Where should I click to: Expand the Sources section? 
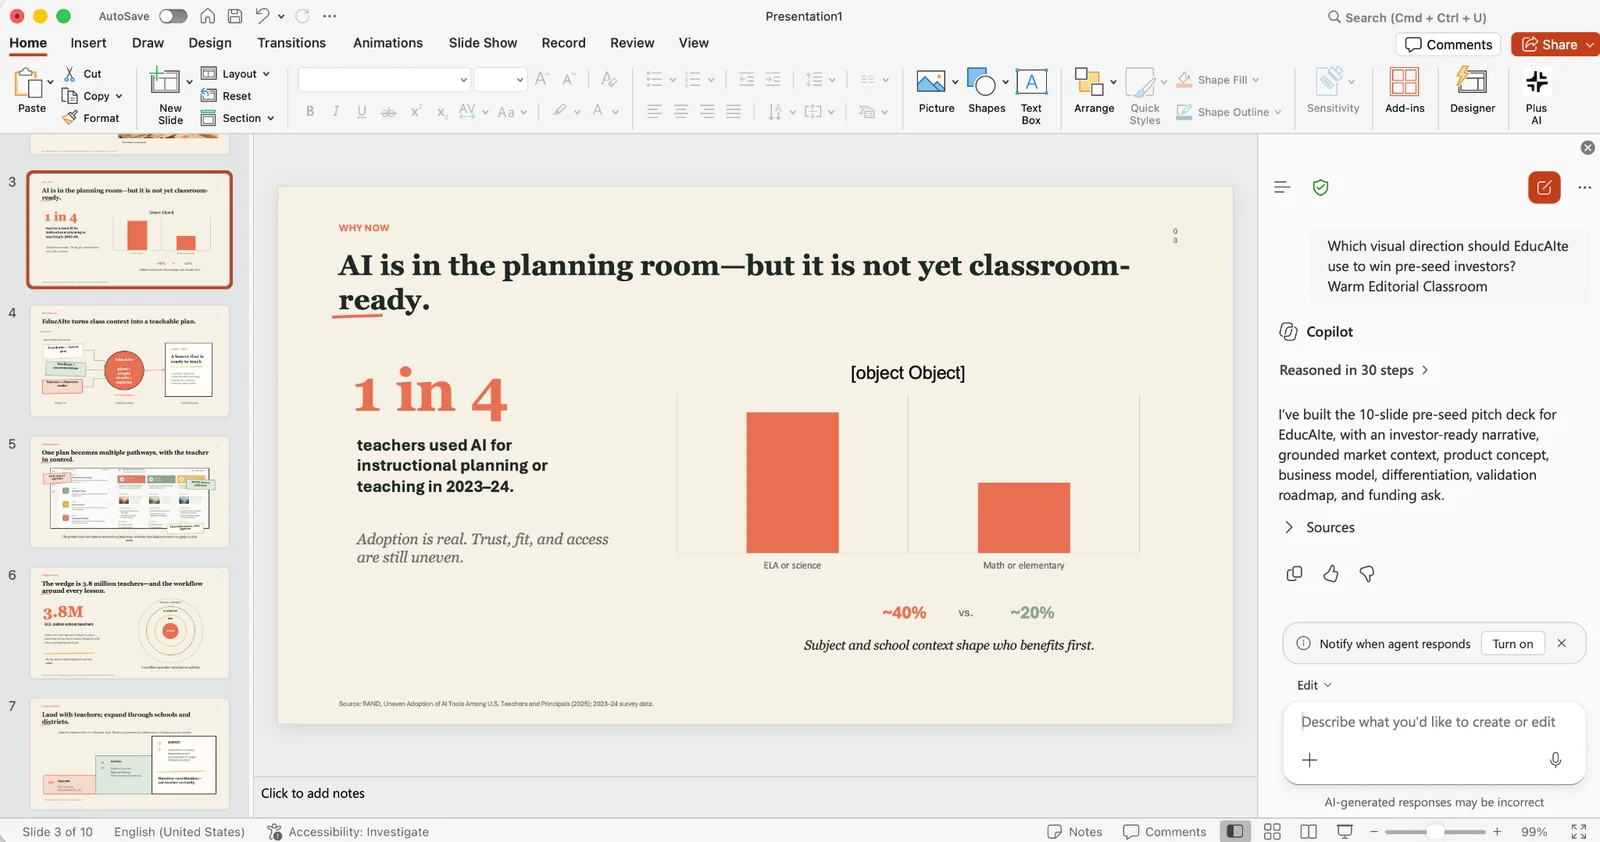1319,527
